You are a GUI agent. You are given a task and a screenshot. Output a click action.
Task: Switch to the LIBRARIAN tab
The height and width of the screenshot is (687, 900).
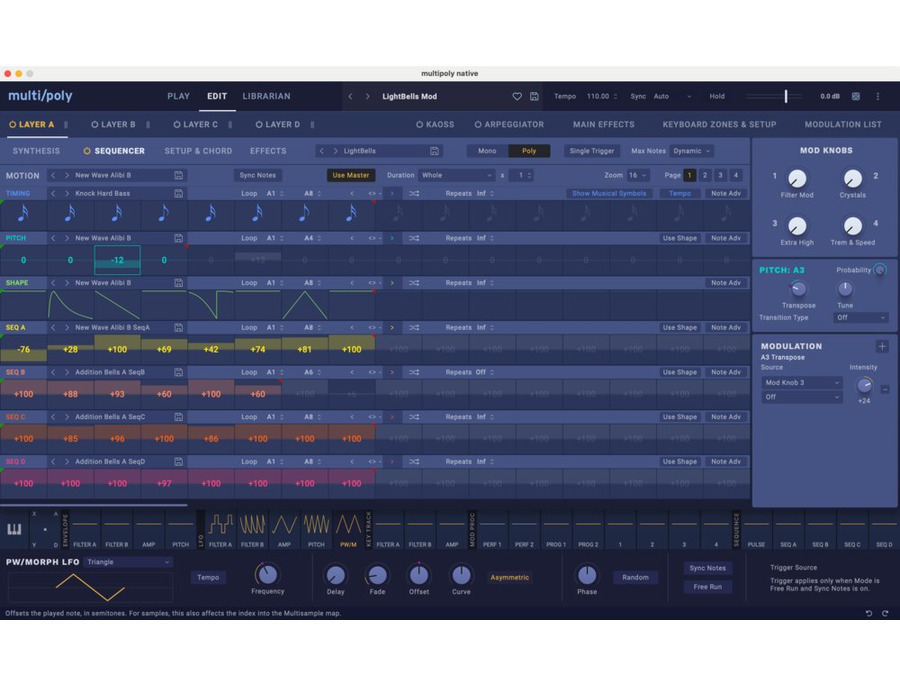tap(266, 96)
